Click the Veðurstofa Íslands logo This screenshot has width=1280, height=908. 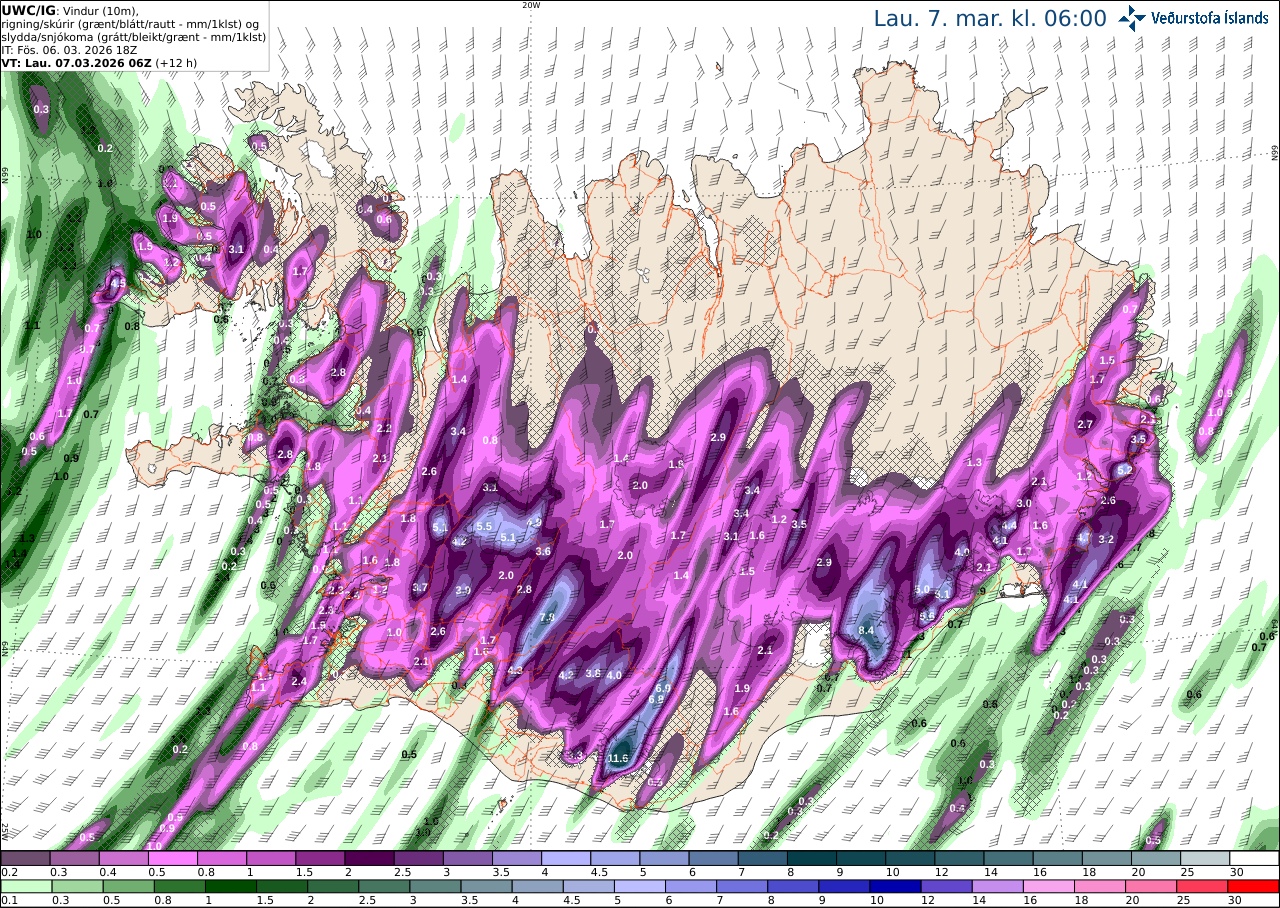[x=1192, y=18]
